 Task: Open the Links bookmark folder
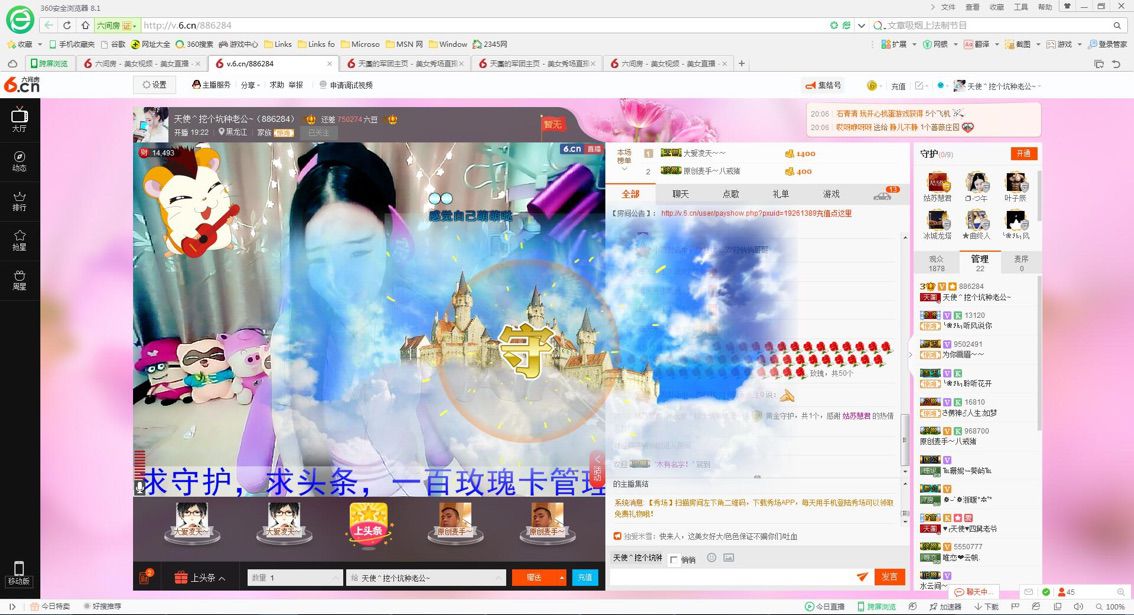tap(278, 44)
